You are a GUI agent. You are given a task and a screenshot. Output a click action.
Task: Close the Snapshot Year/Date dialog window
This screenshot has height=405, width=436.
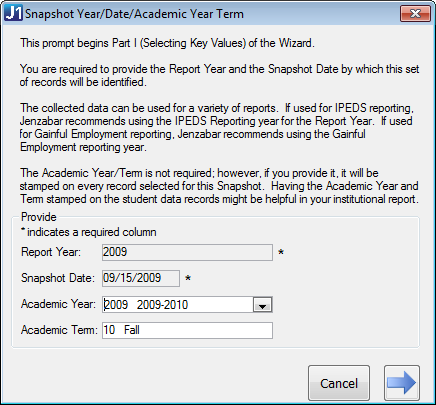point(415,14)
